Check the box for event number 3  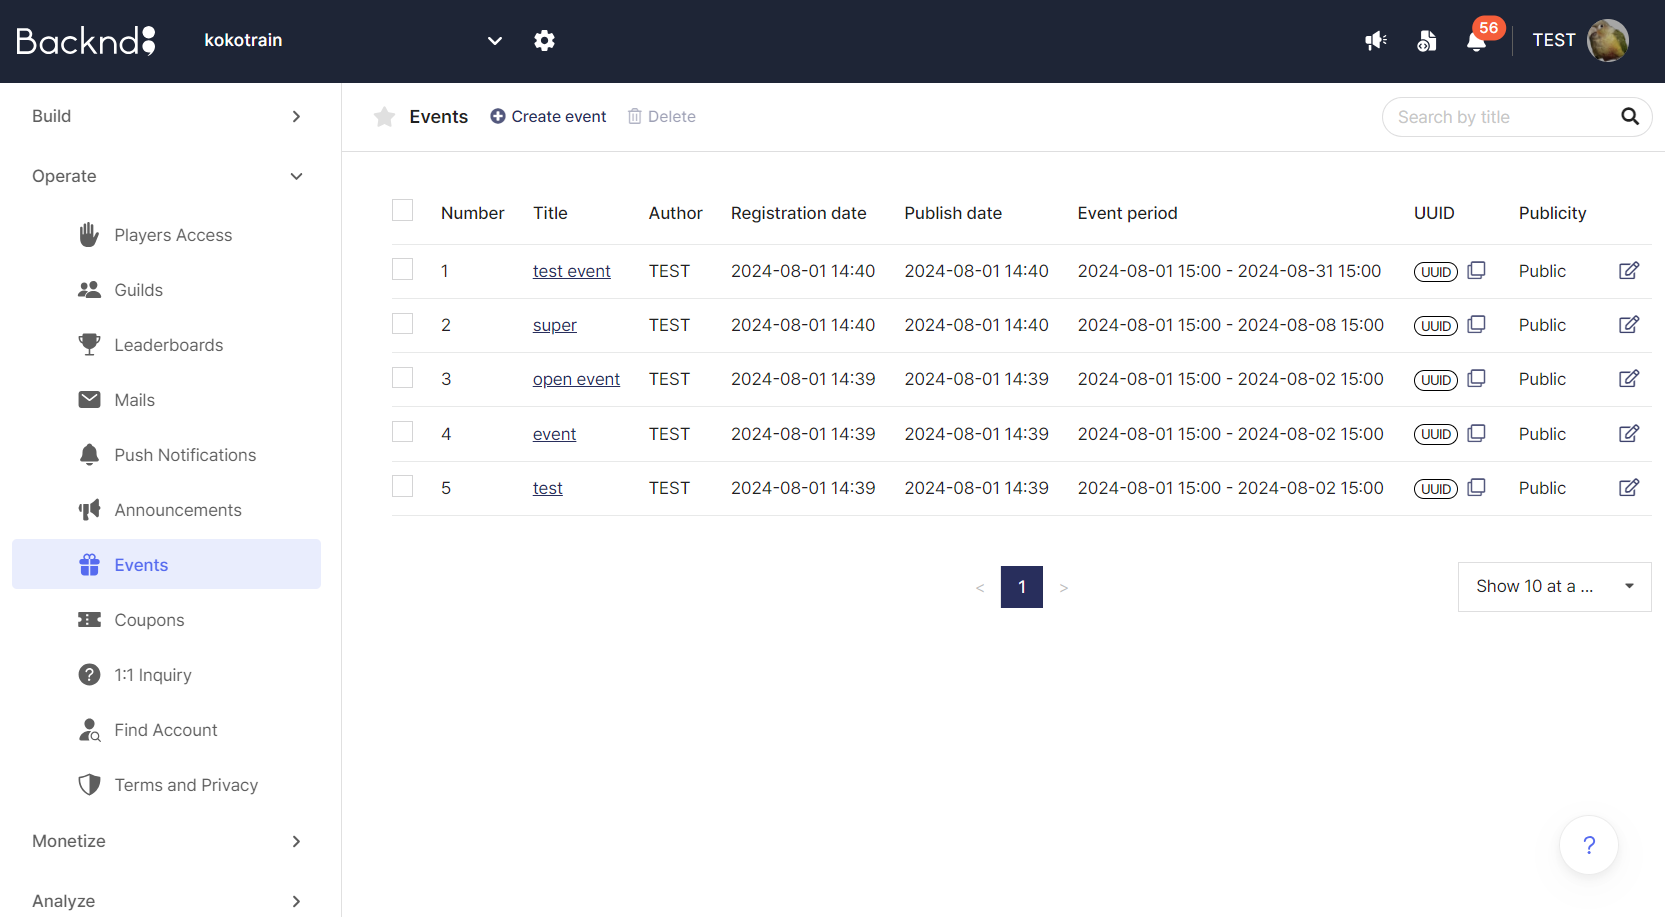[x=403, y=378]
